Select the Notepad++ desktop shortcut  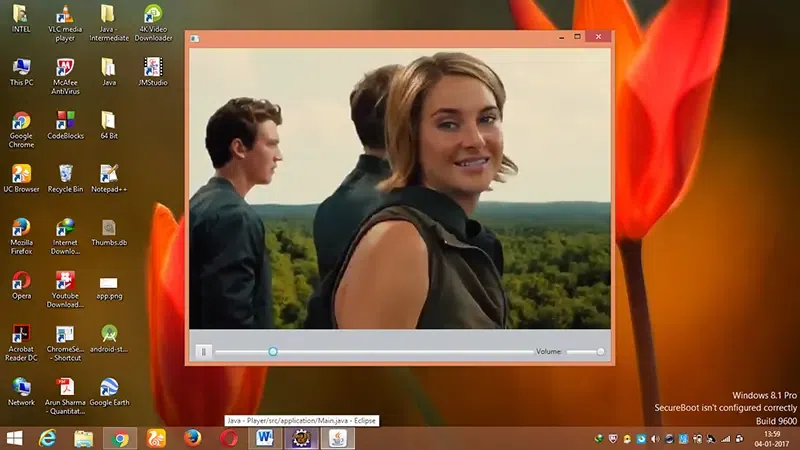pos(109,179)
